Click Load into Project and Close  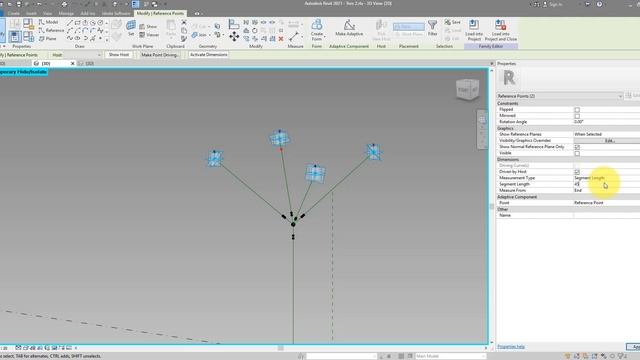pyautogui.click(x=501, y=30)
